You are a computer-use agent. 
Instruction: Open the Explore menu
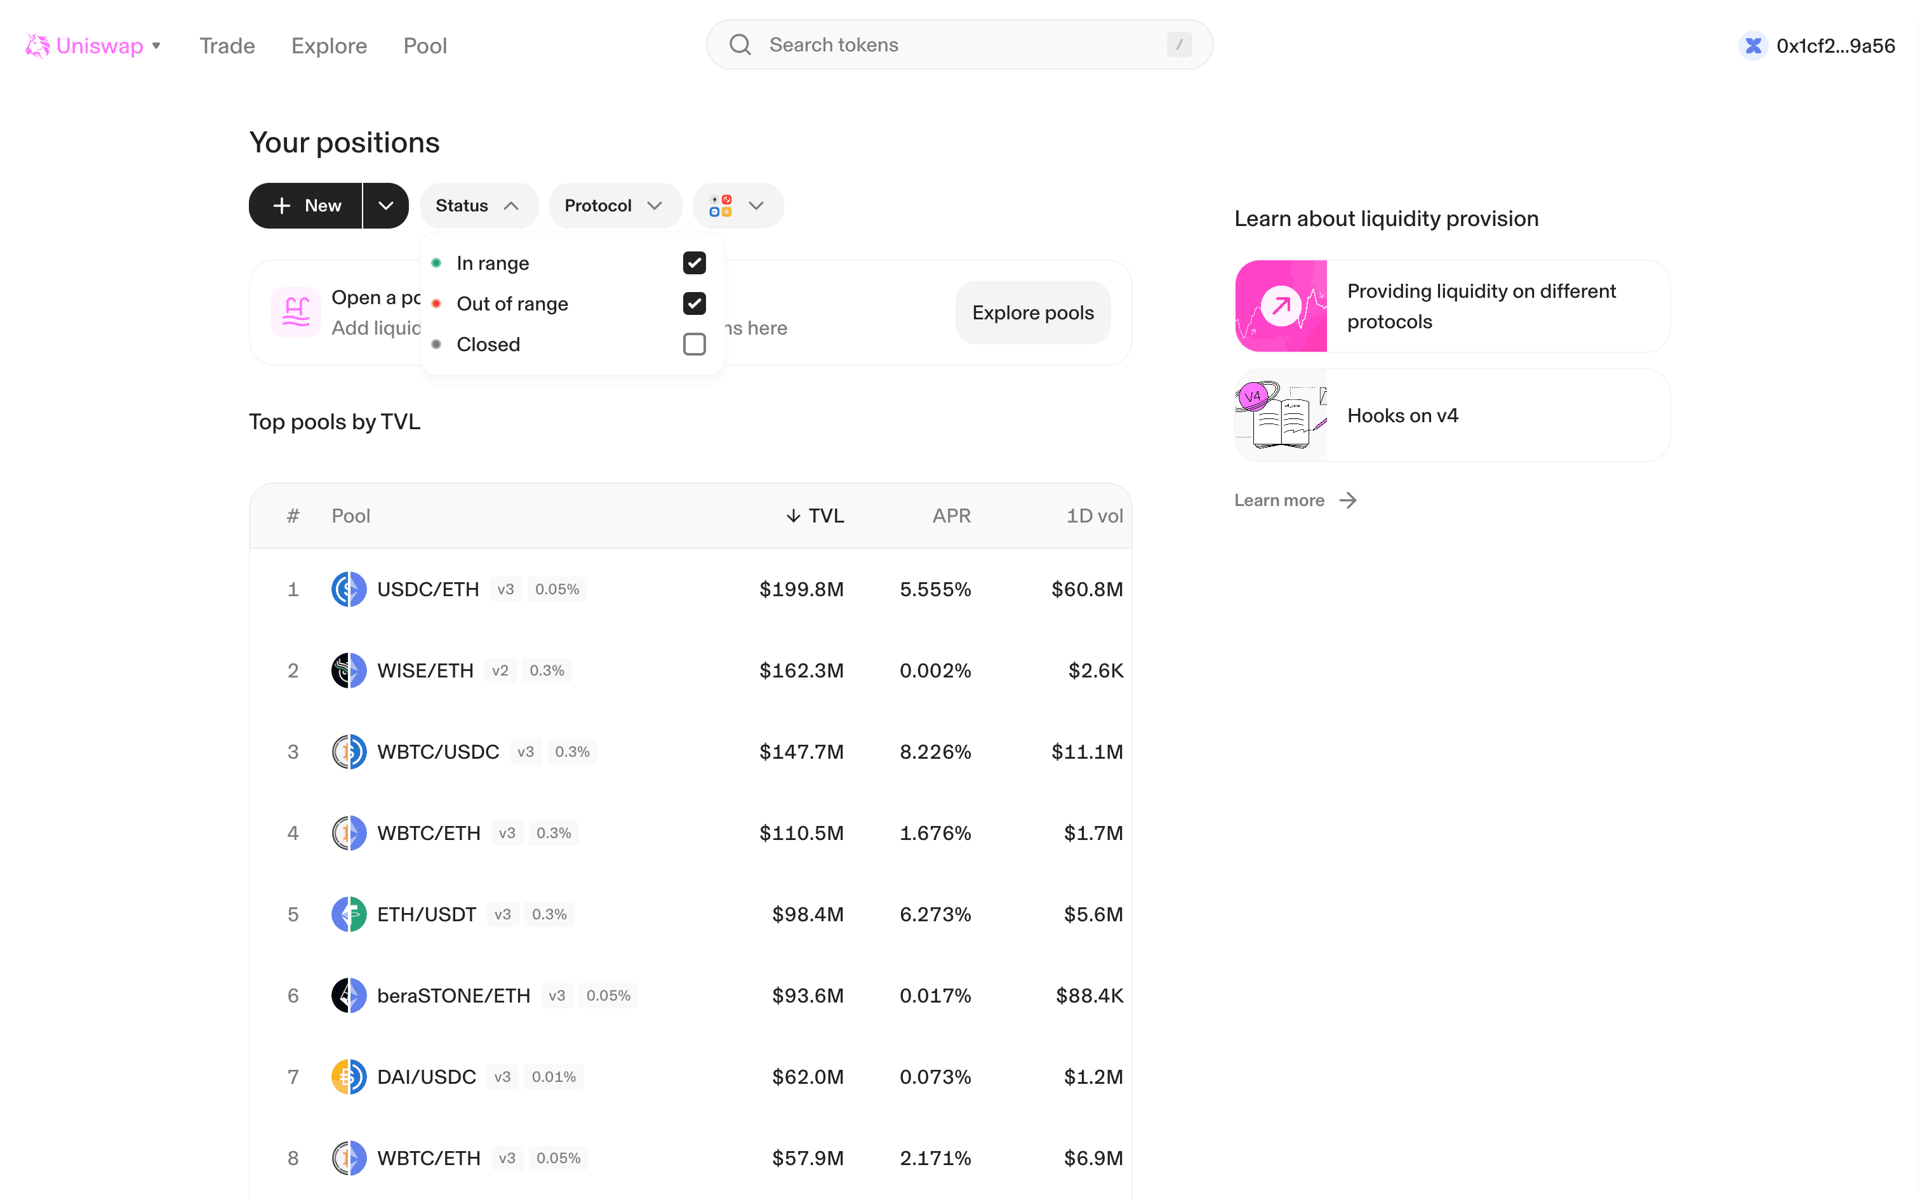(329, 46)
